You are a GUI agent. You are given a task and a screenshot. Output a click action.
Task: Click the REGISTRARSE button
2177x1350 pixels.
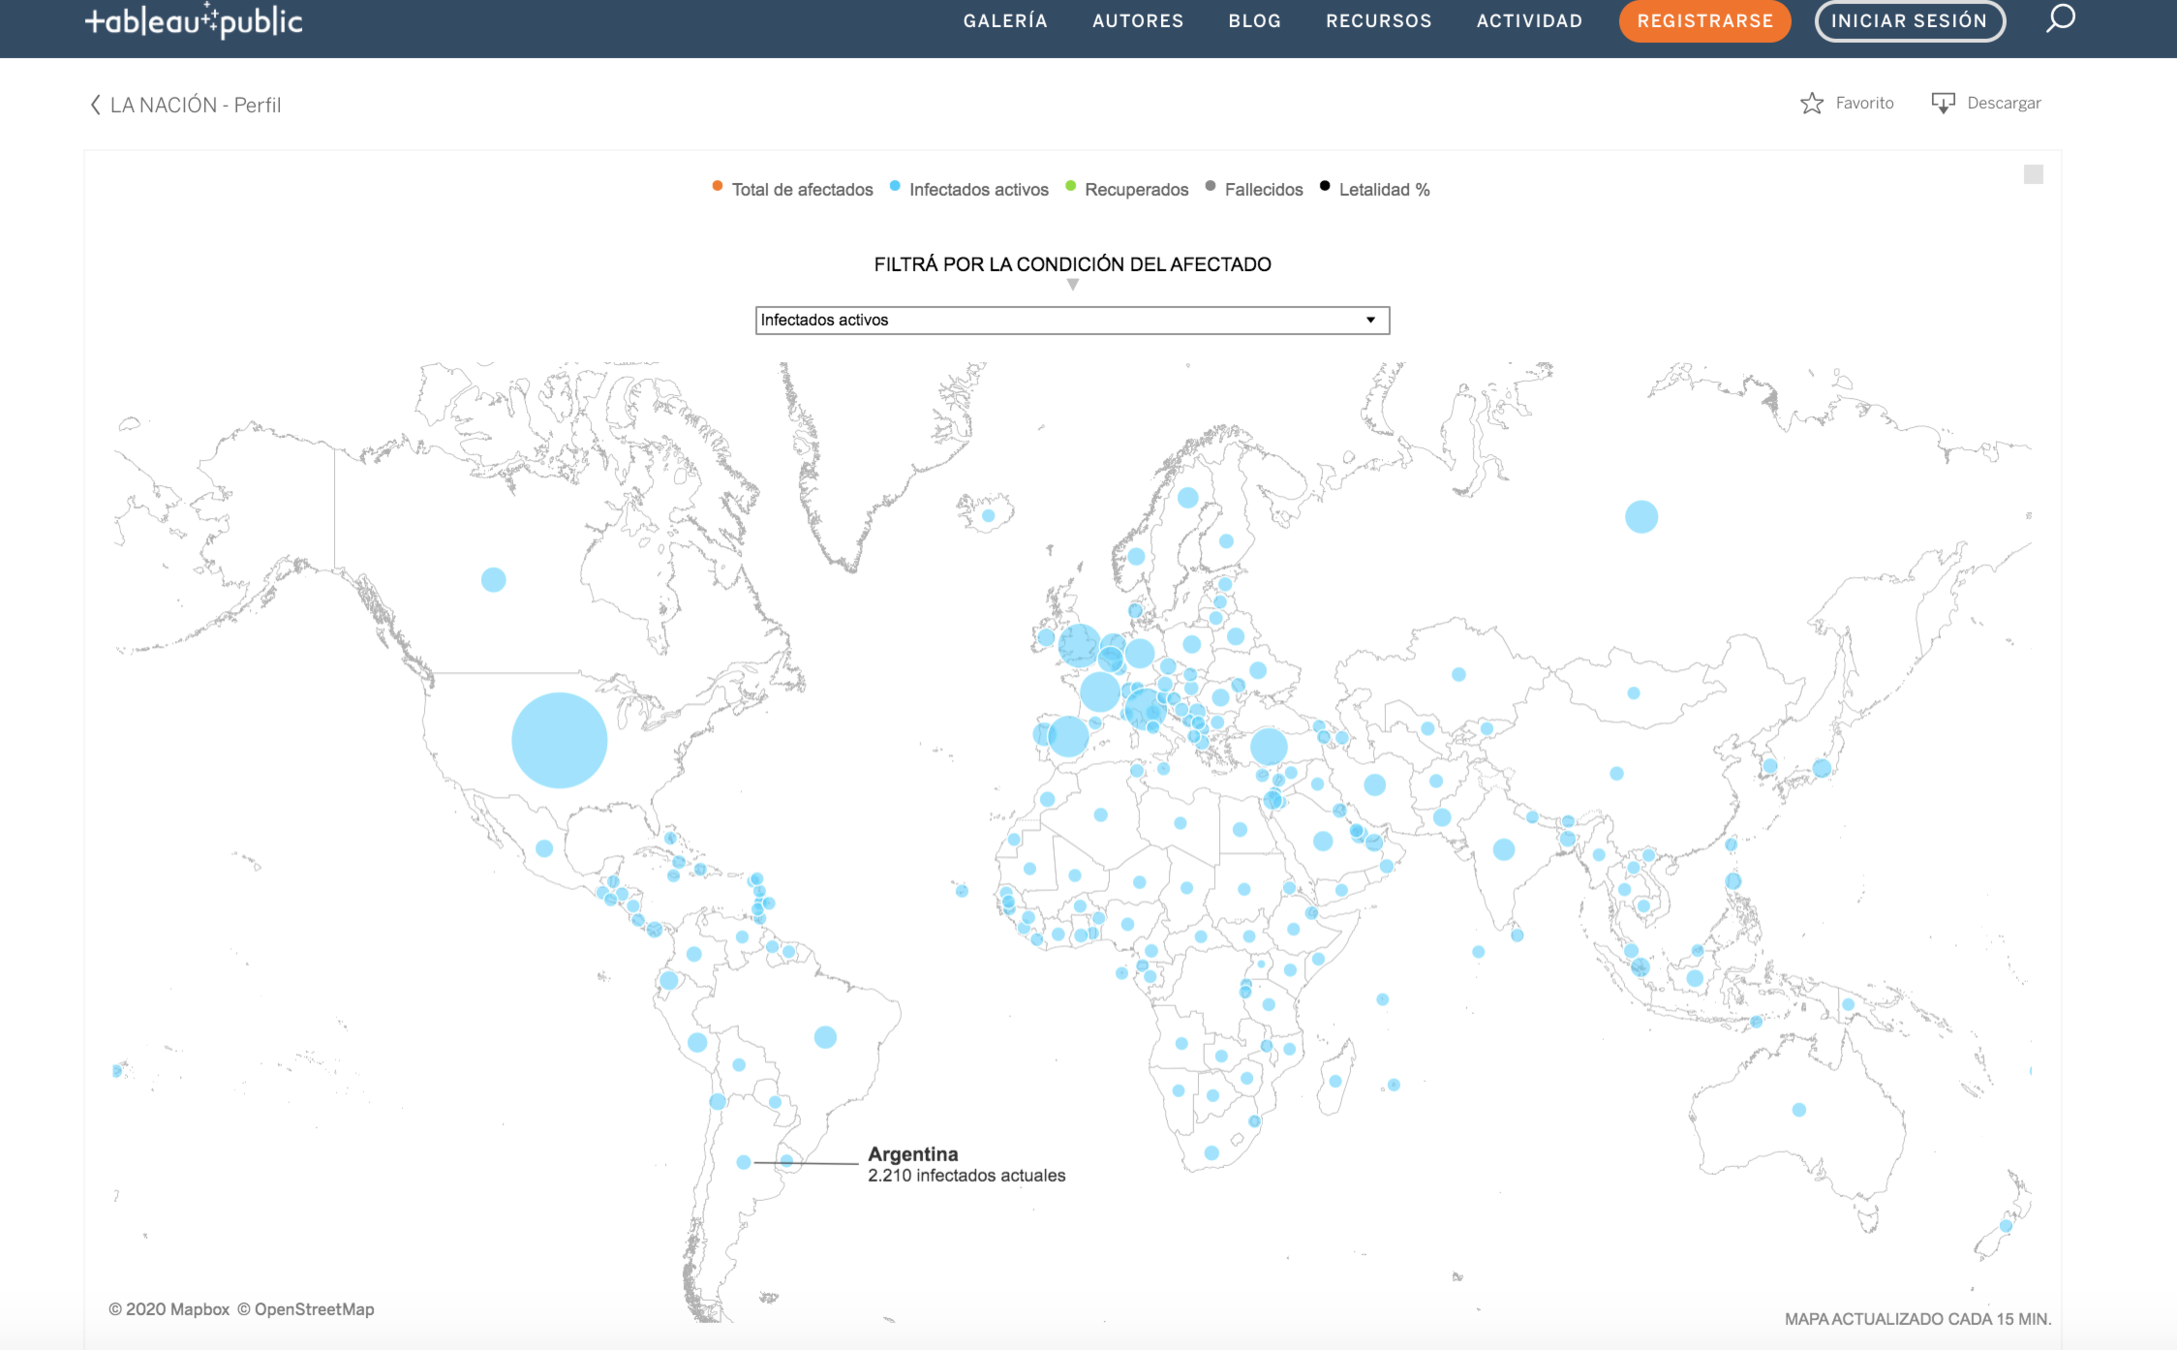(1704, 21)
